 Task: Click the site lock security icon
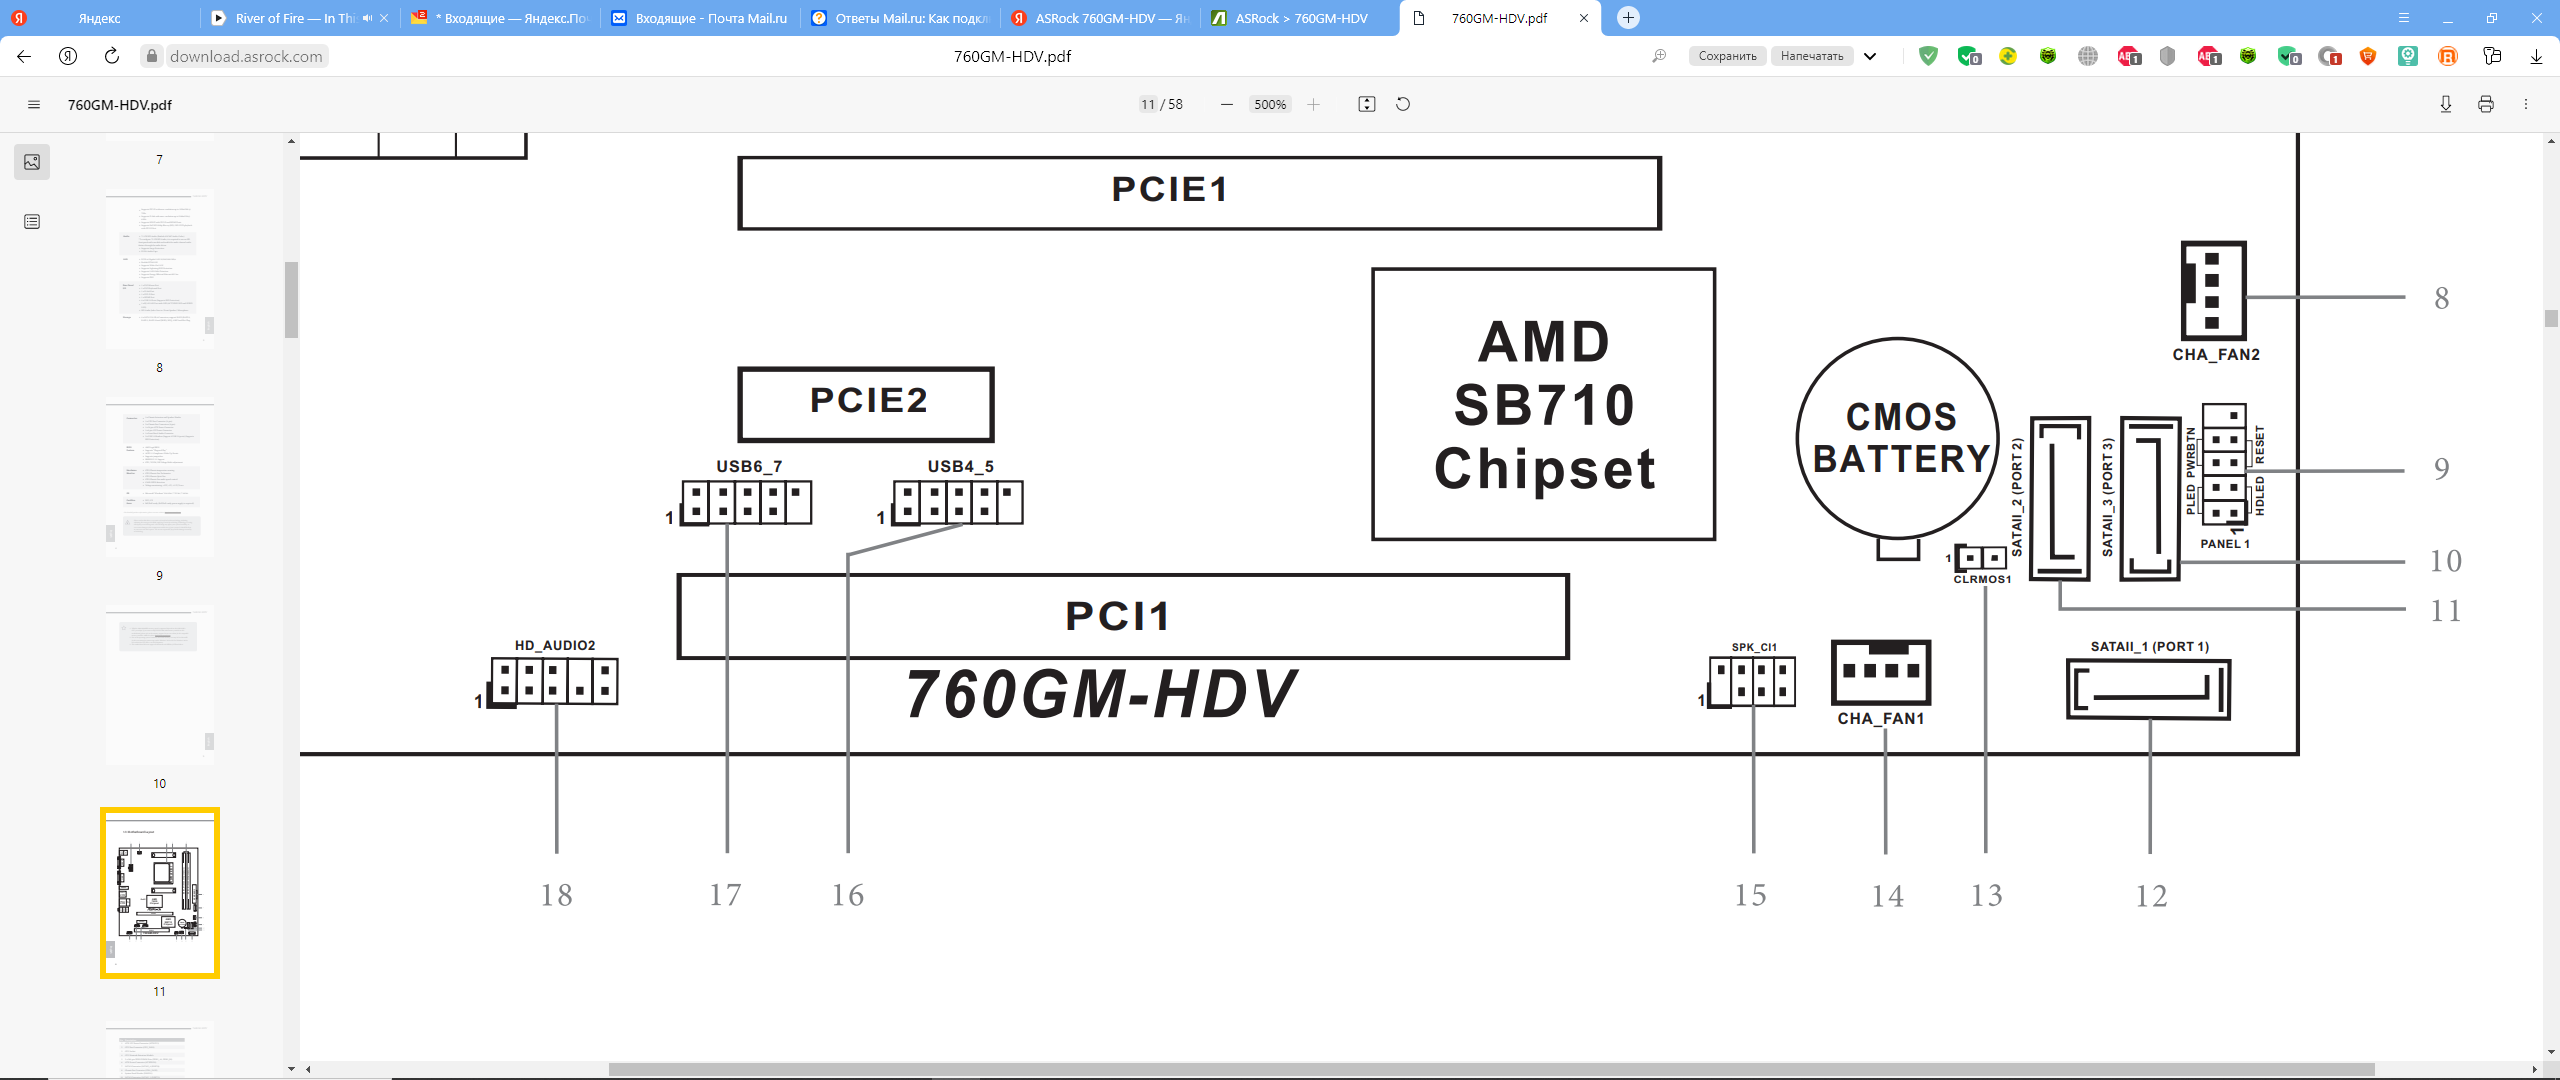coord(151,56)
